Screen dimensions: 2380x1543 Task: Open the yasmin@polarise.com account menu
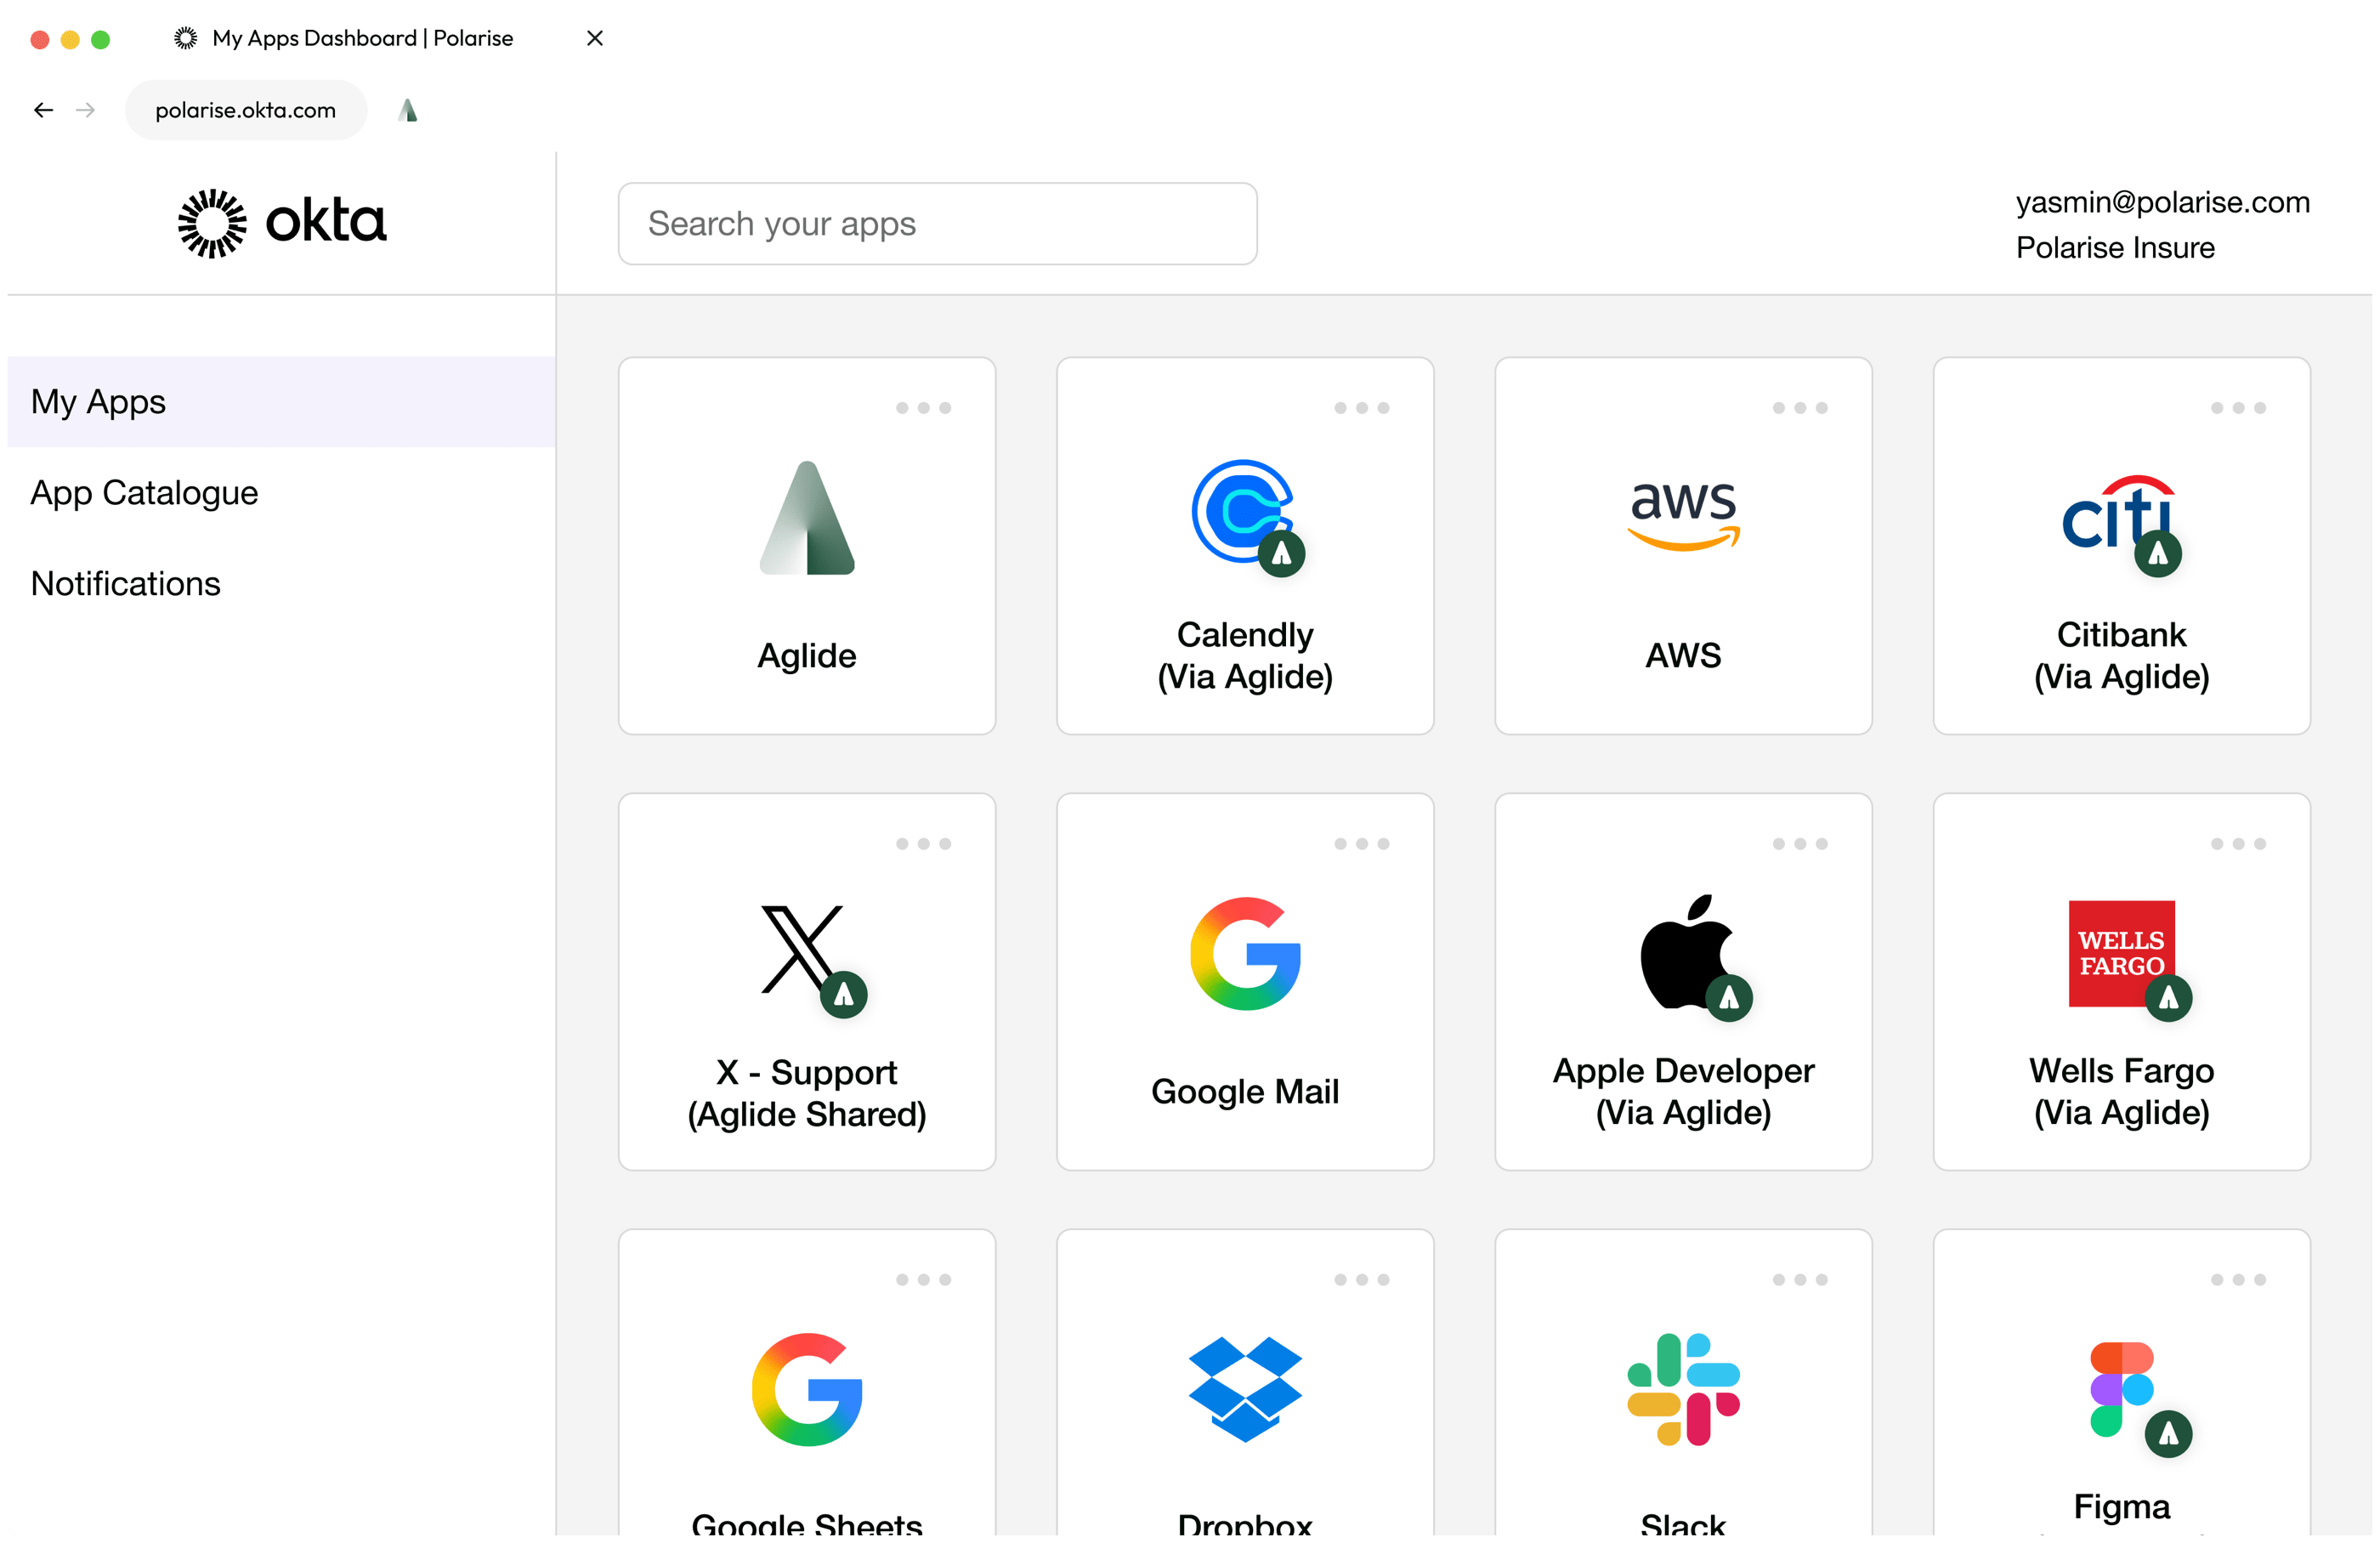tap(2162, 202)
